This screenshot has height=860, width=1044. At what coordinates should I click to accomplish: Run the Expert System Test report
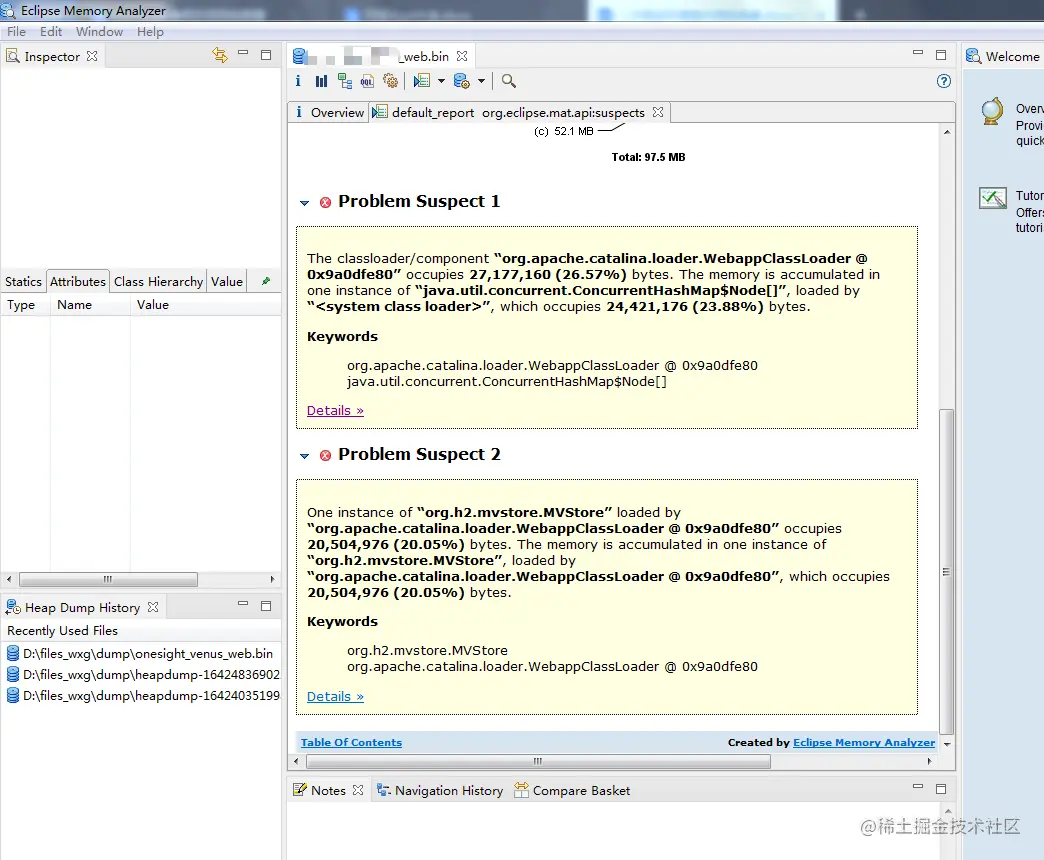pyautogui.click(x=421, y=81)
